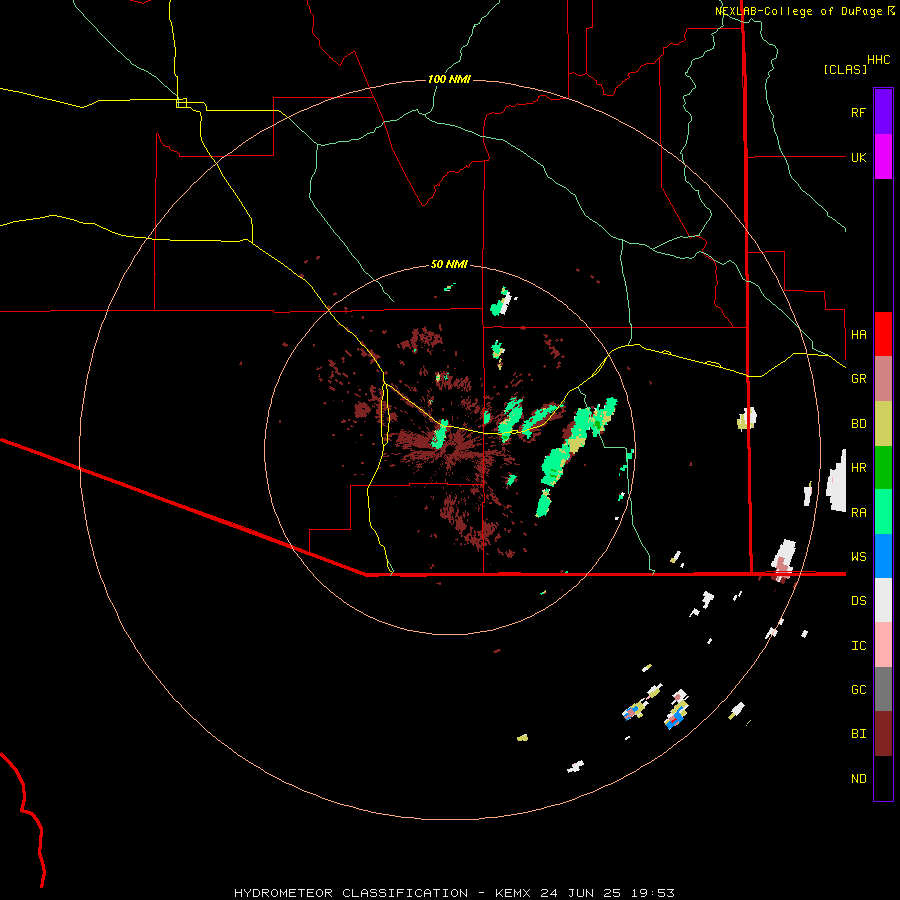Click the GR legend color swatch
This screenshot has height=900, width=900.
click(x=883, y=379)
